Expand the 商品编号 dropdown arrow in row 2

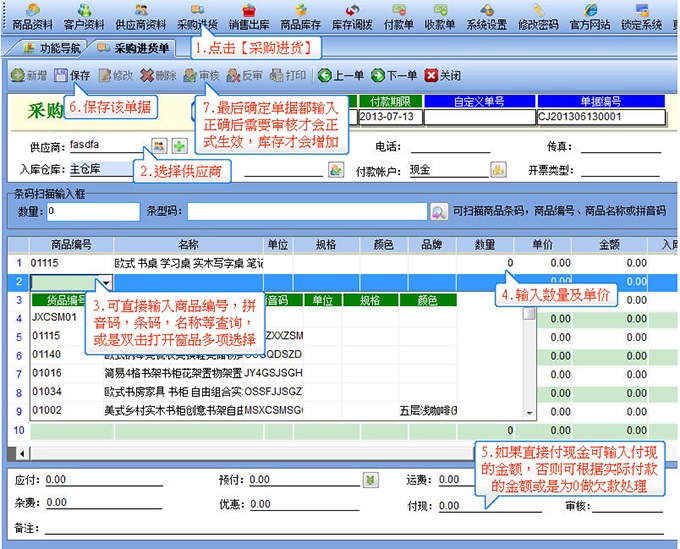tap(106, 282)
